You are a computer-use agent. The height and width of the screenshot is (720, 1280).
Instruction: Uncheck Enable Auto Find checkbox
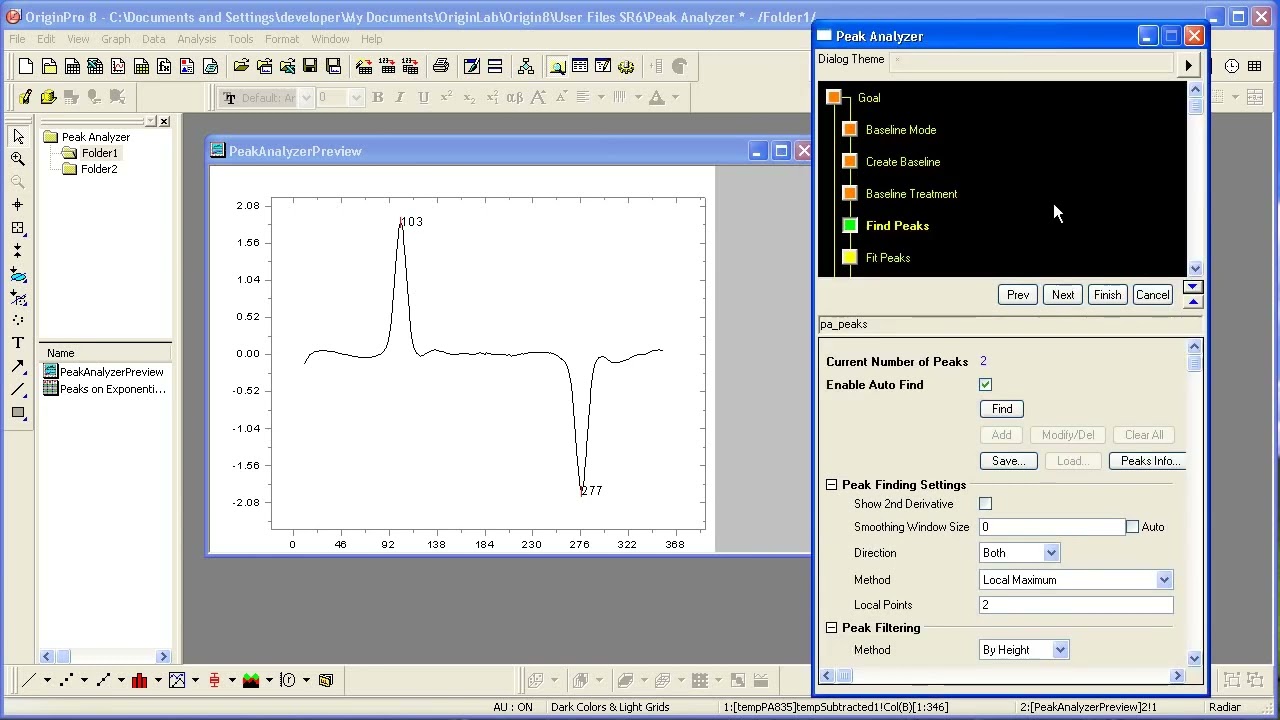(986, 385)
